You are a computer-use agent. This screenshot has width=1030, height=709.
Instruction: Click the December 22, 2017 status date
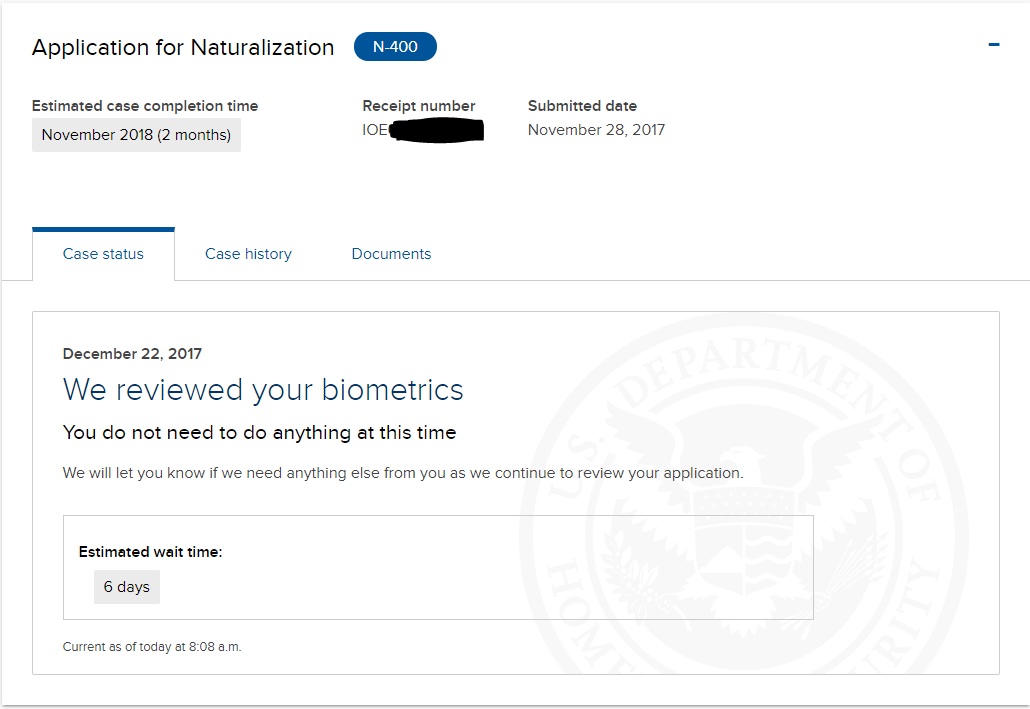tap(132, 354)
